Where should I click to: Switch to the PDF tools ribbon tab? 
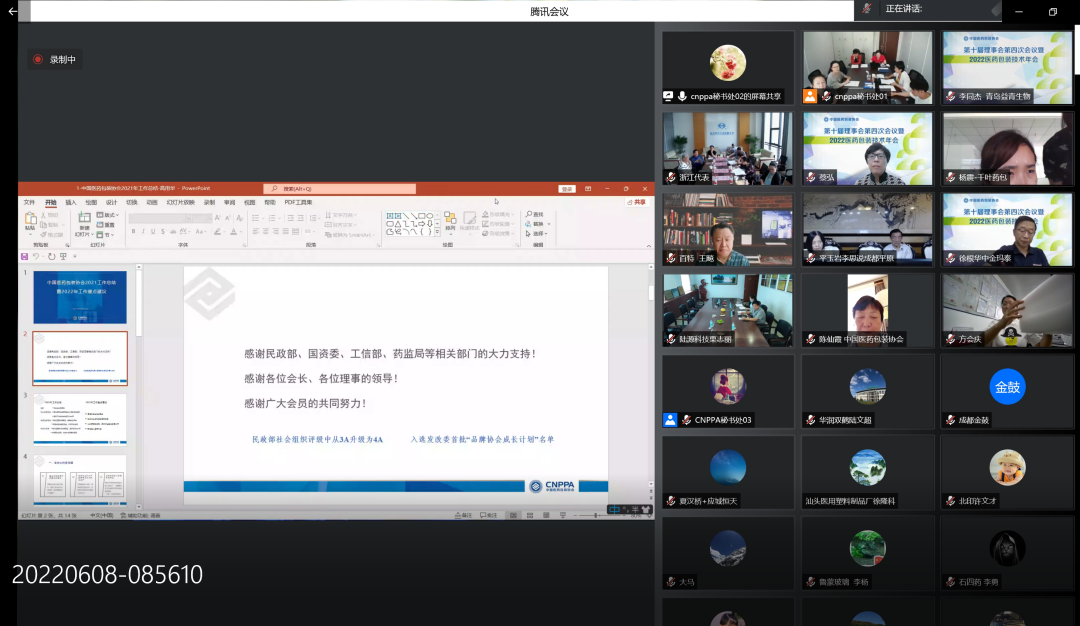(x=298, y=202)
